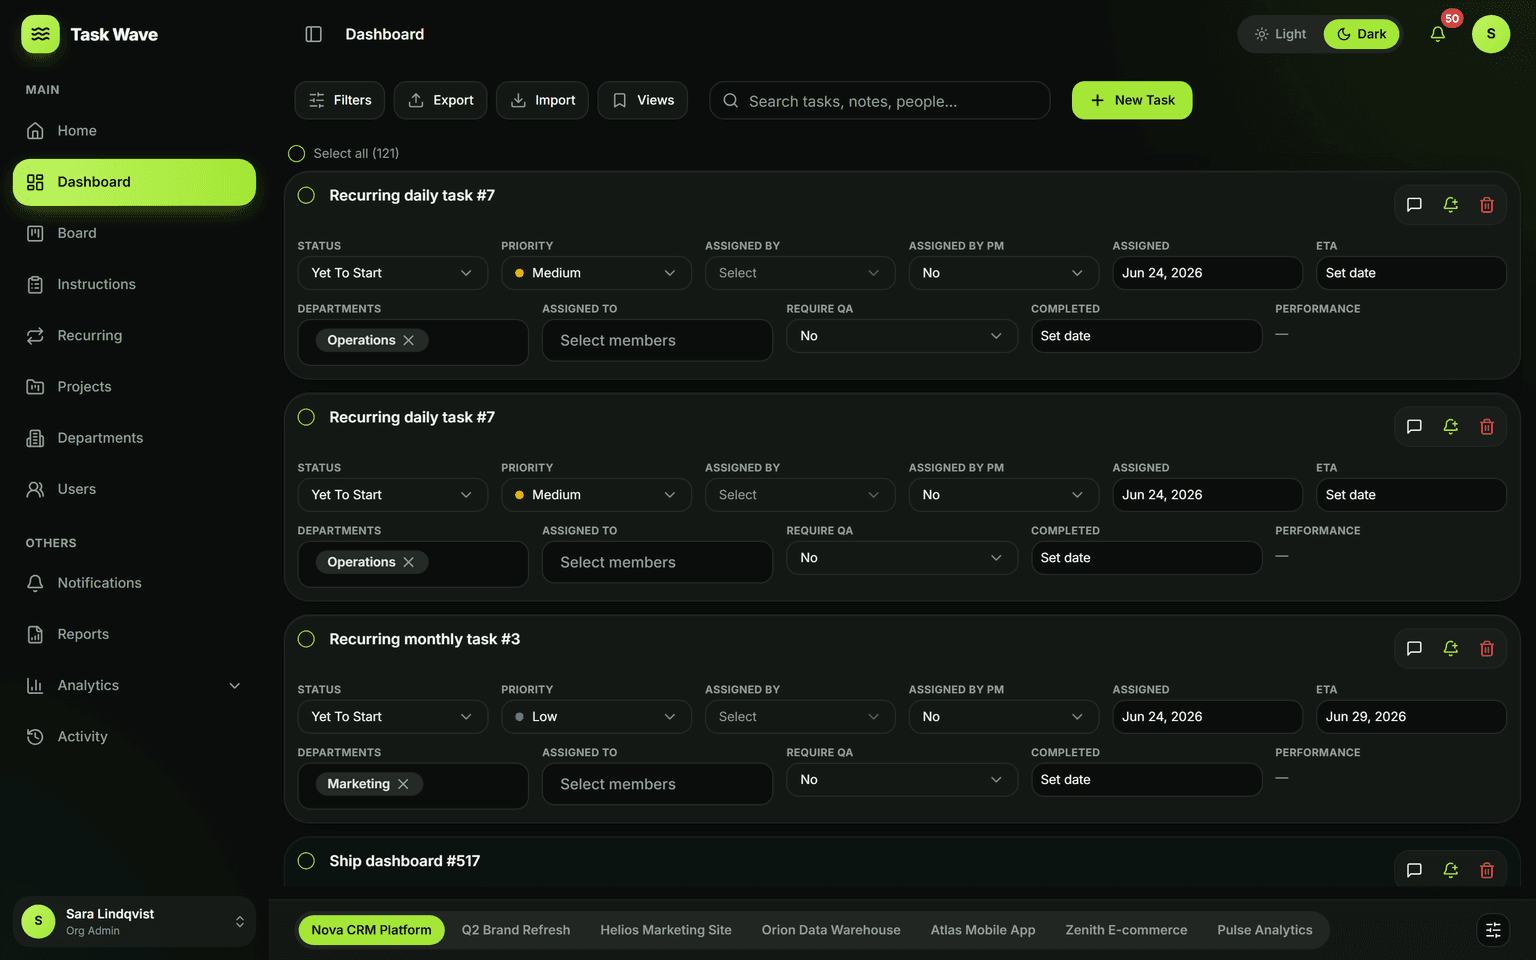Open comments on first Recurring daily task #7

tap(1414, 205)
